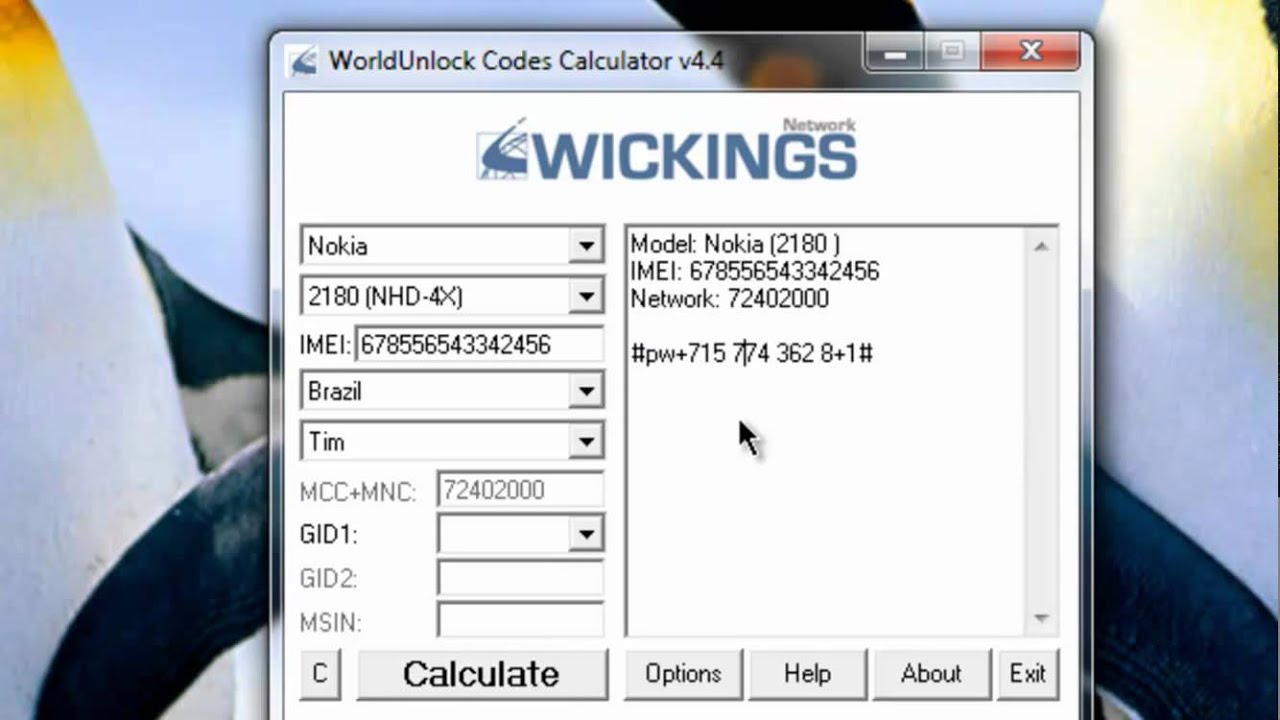
Task: Open the Nokia brand dropdown
Action: coord(585,246)
